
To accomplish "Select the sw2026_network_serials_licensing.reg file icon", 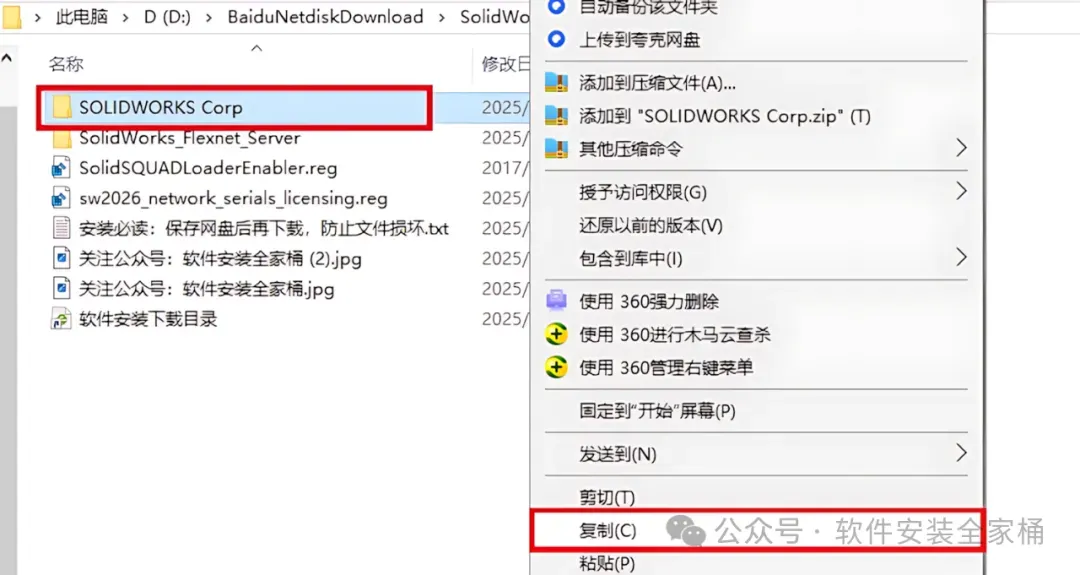I will click(x=61, y=198).
